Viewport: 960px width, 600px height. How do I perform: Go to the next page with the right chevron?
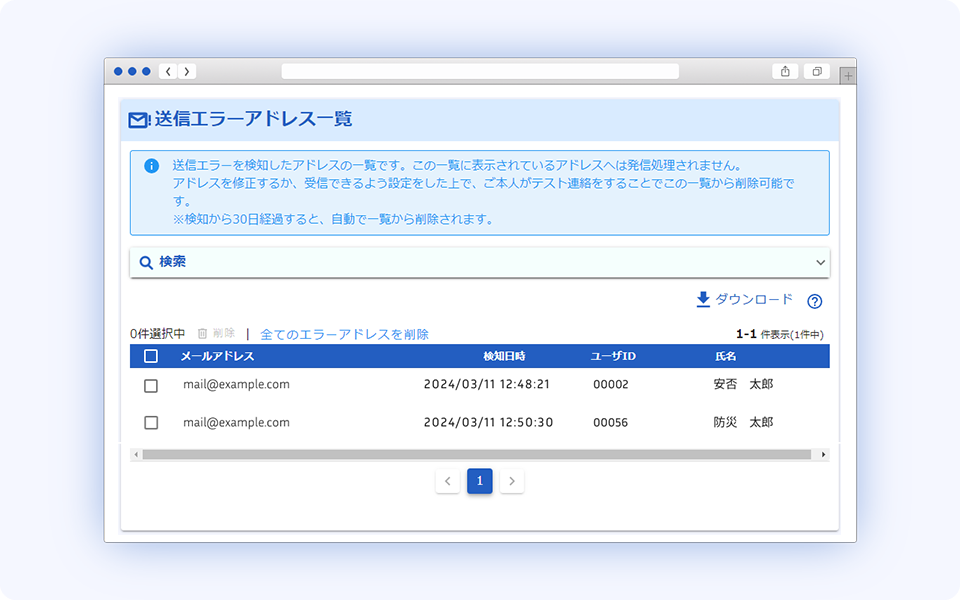[x=511, y=481]
